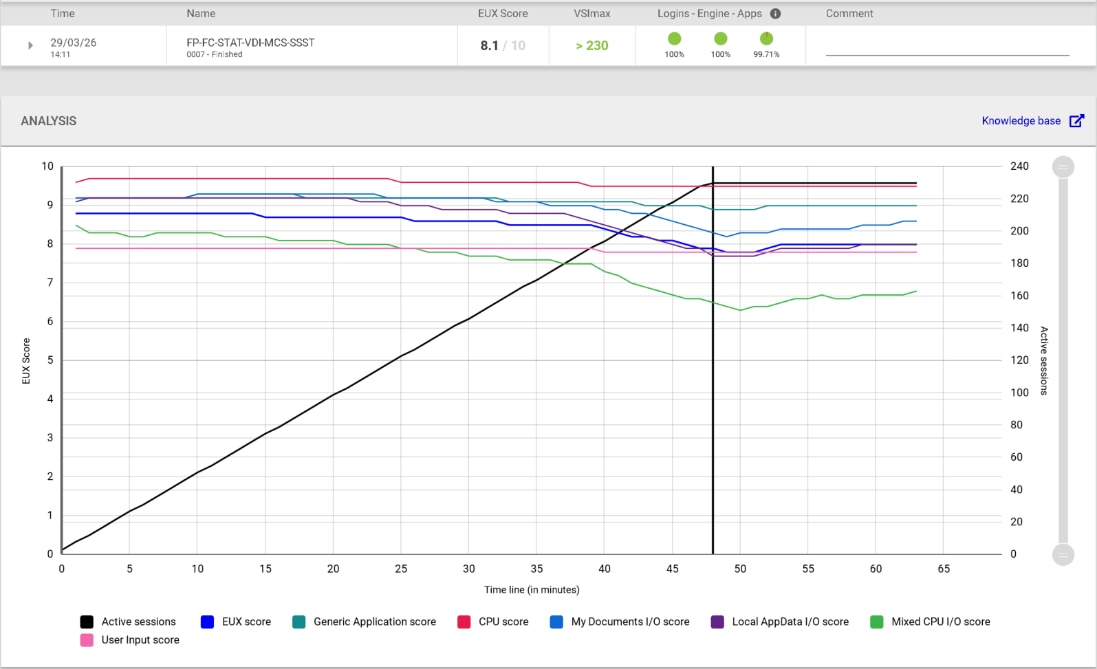Toggle the User Input score legend swatch

pos(87,640)
